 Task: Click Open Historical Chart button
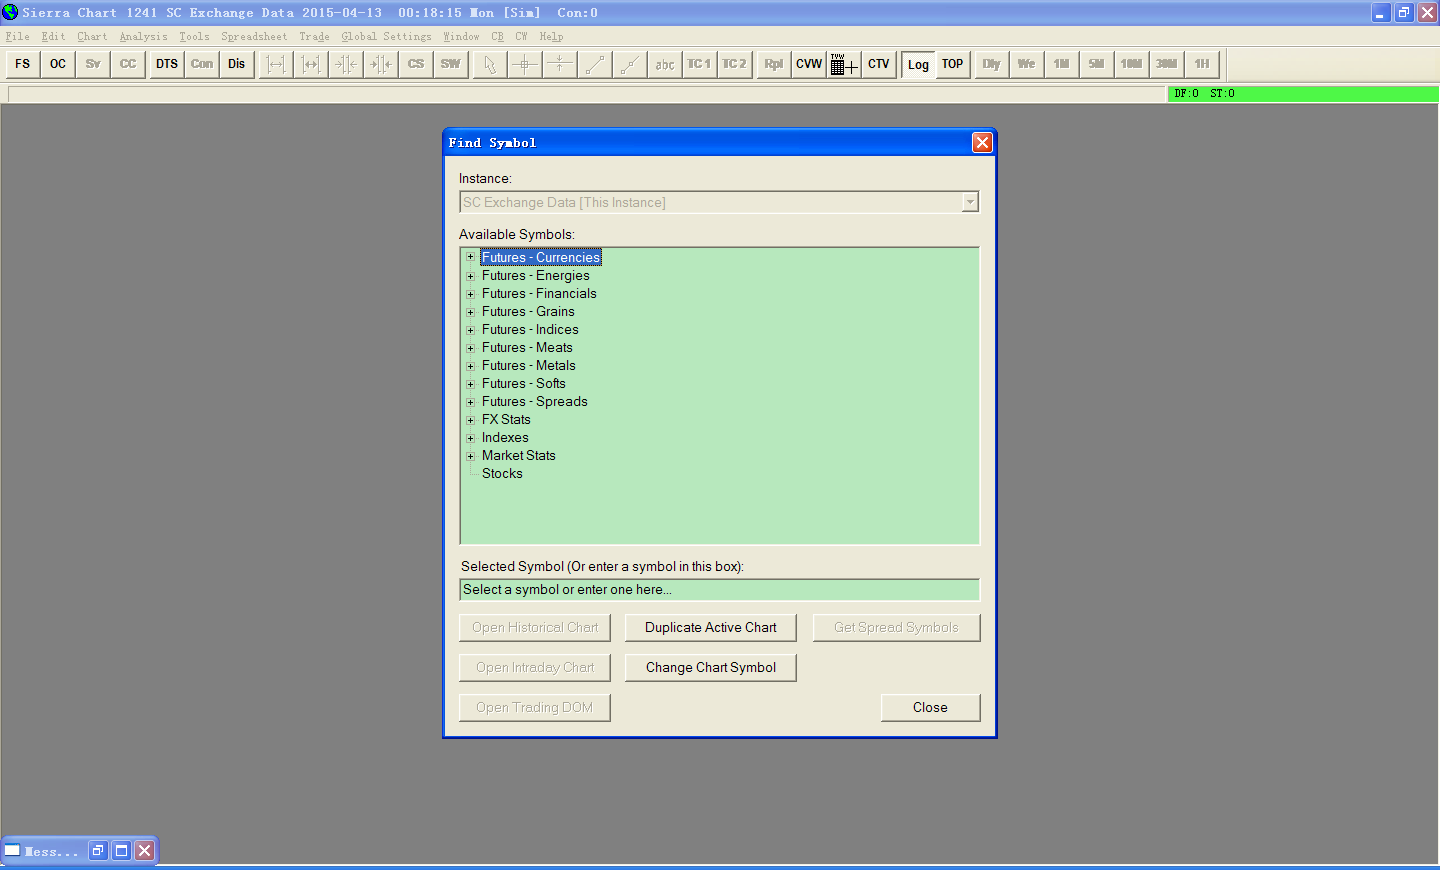[535, 627]
